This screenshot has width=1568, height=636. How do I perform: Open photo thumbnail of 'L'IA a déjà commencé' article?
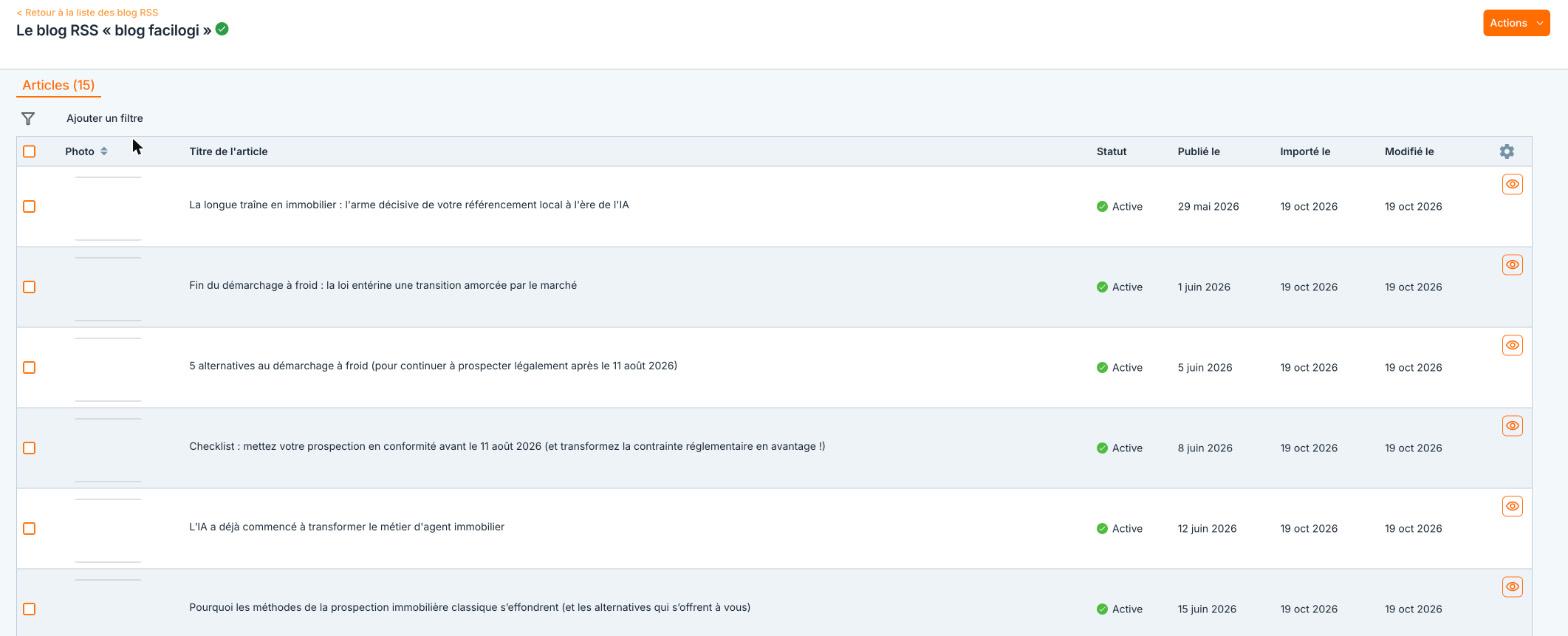[x=108, y=530]
